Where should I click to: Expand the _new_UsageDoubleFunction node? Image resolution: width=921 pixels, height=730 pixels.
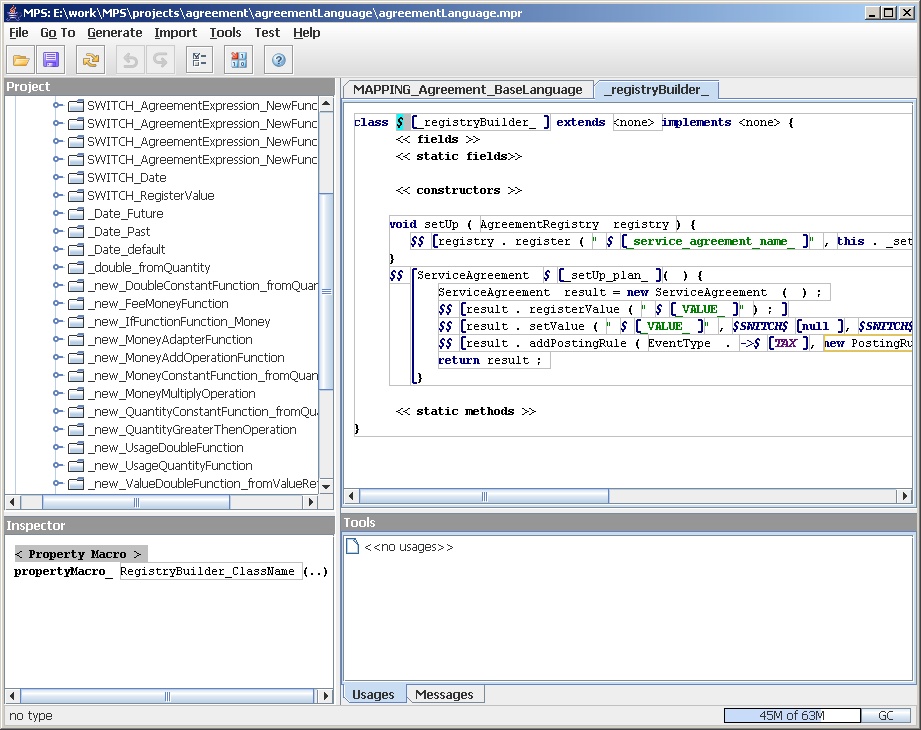click(x=57, y=448)
